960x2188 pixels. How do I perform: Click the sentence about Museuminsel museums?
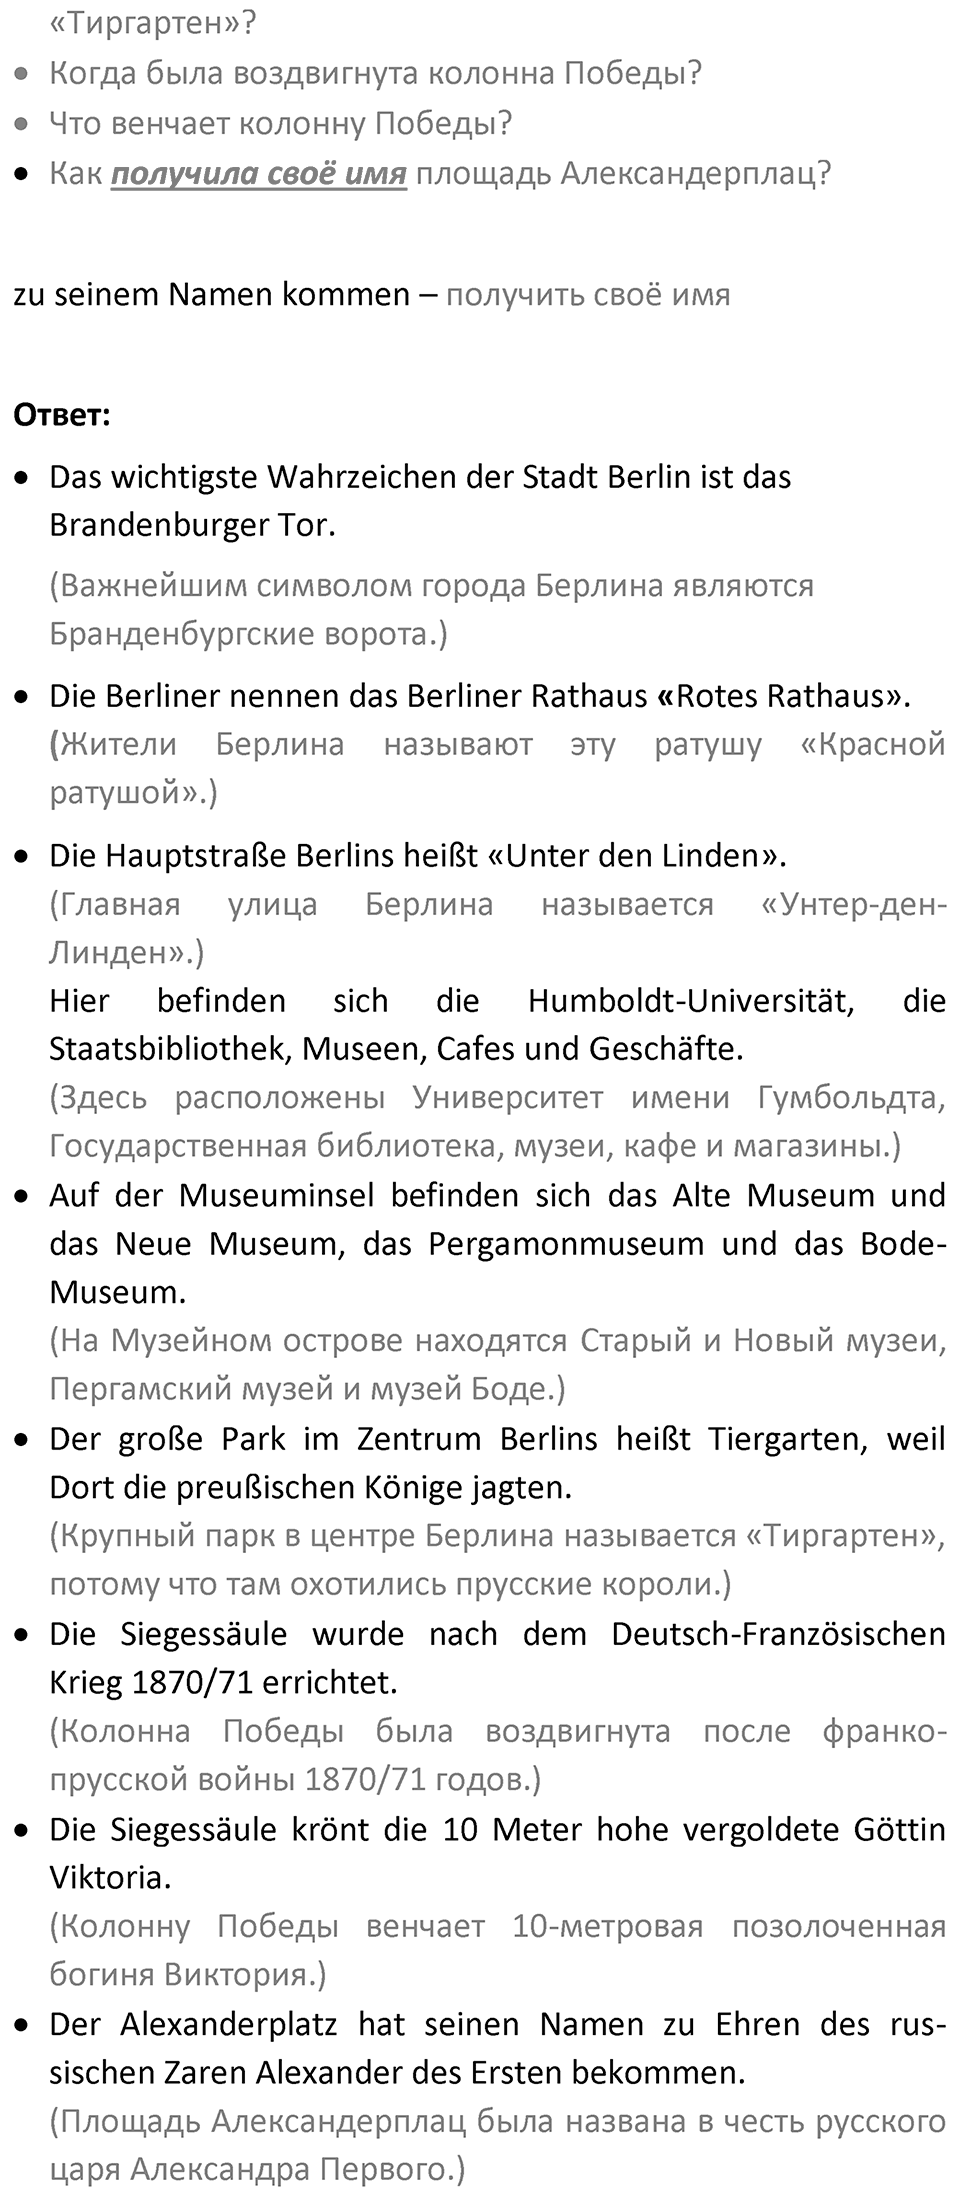(497, 1244)
